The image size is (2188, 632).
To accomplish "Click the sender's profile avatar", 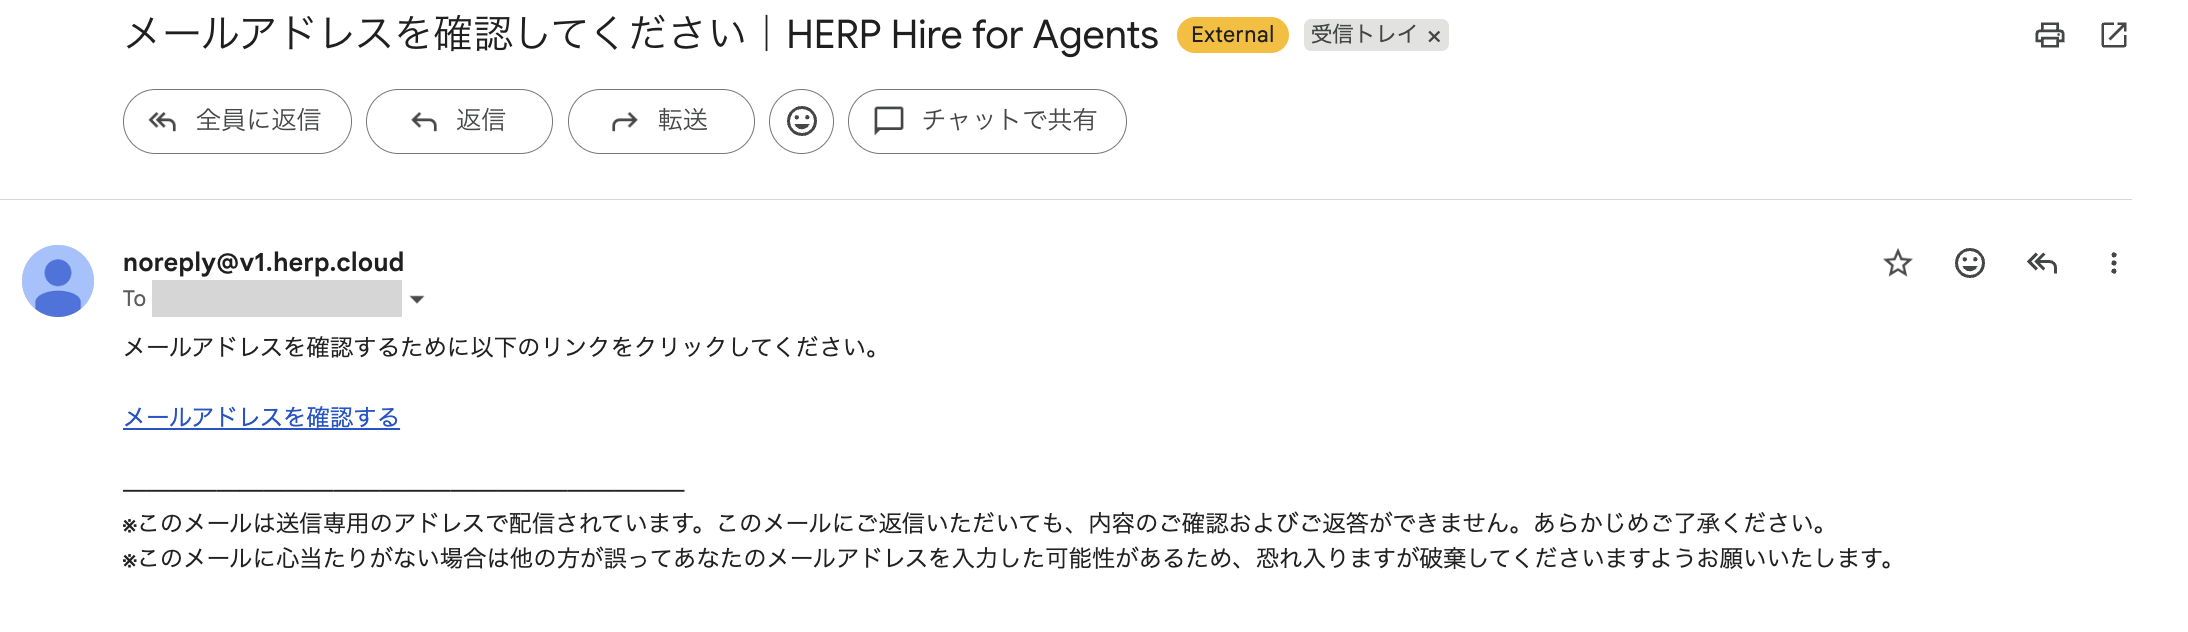I will pyautogui.click(x=58, y=281).
